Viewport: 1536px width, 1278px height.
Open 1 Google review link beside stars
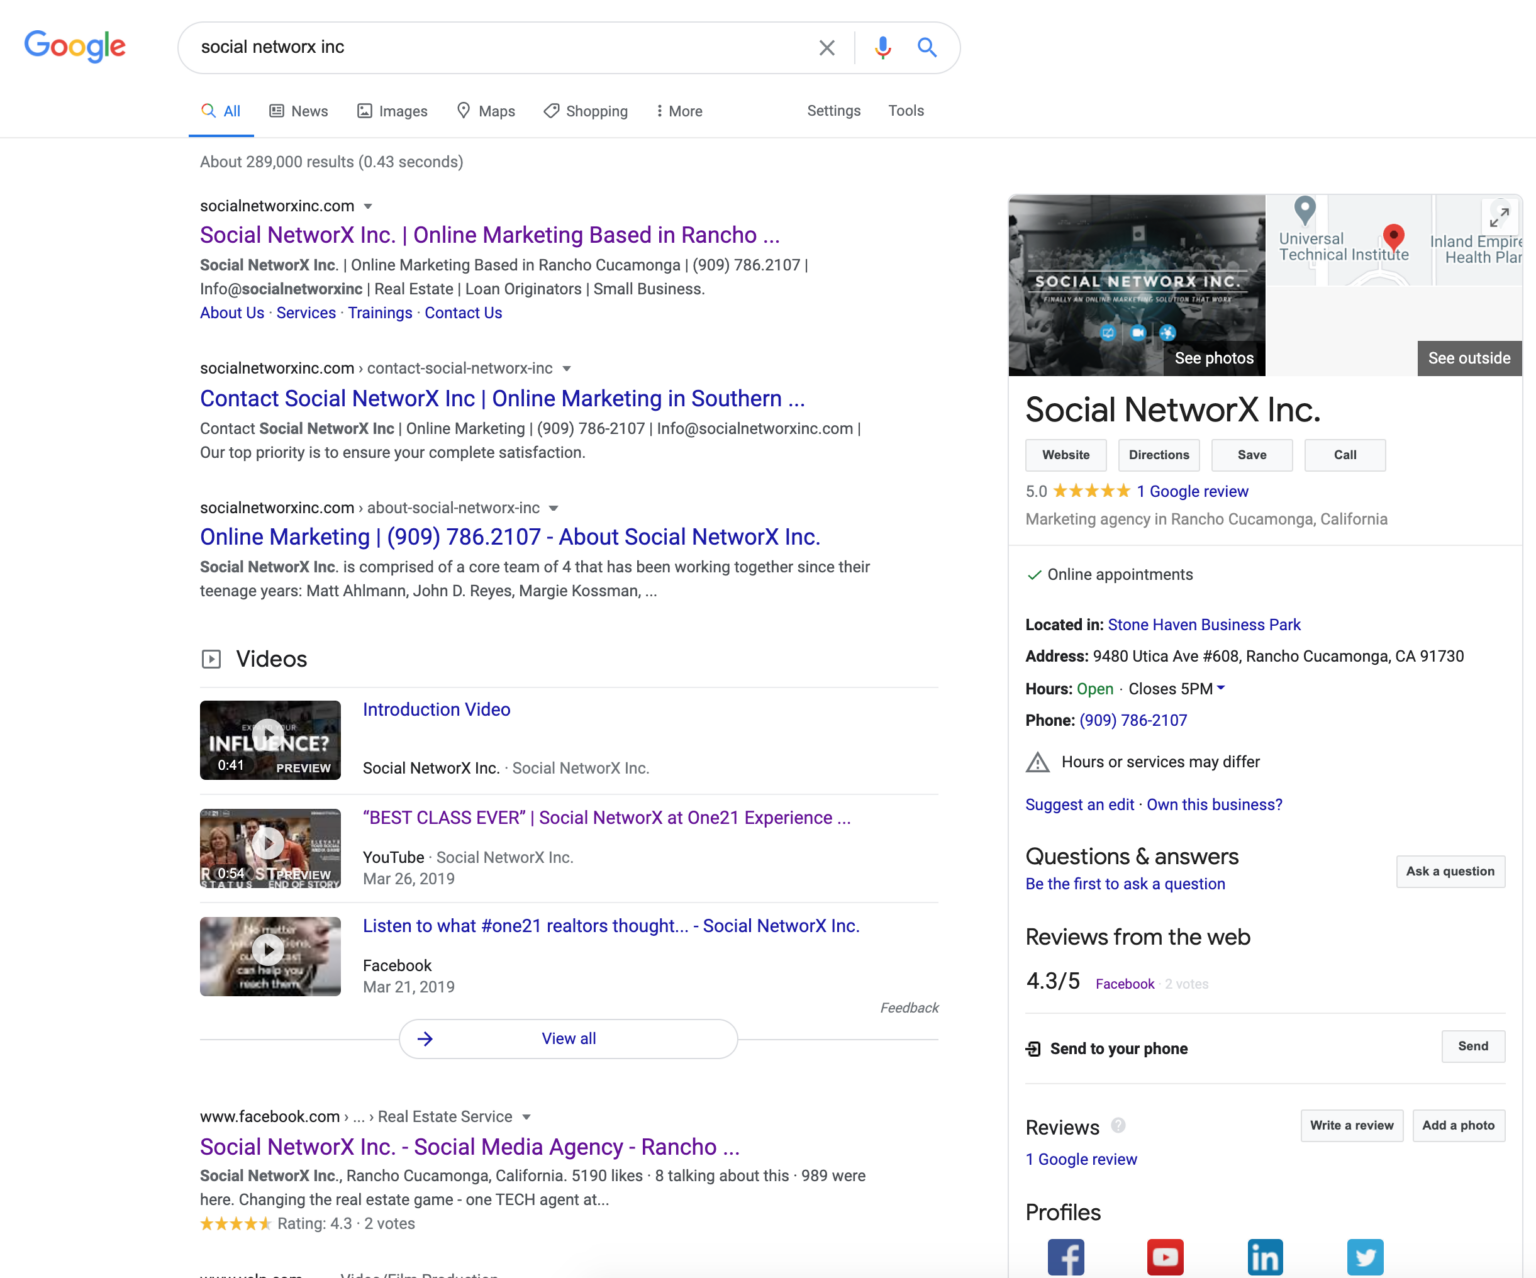point(1192,492)
